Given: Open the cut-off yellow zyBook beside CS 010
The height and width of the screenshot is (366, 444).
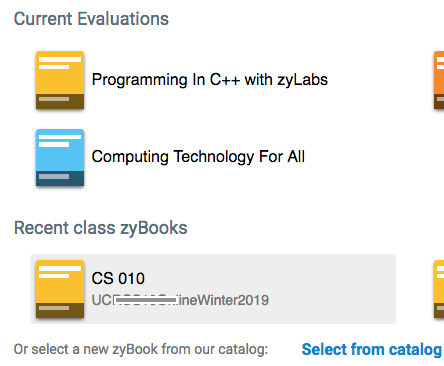Looking at the screenshot, I should [439, 289].
